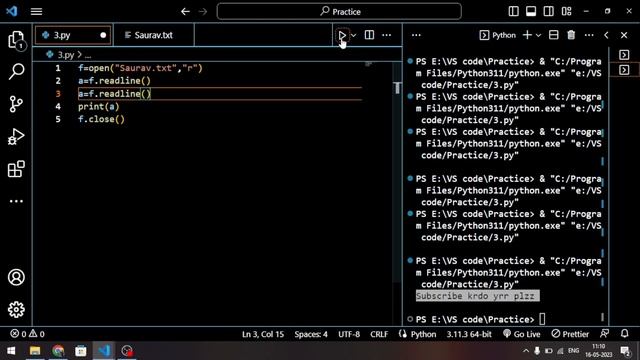Click the Prettier status item

click(570, 334)
